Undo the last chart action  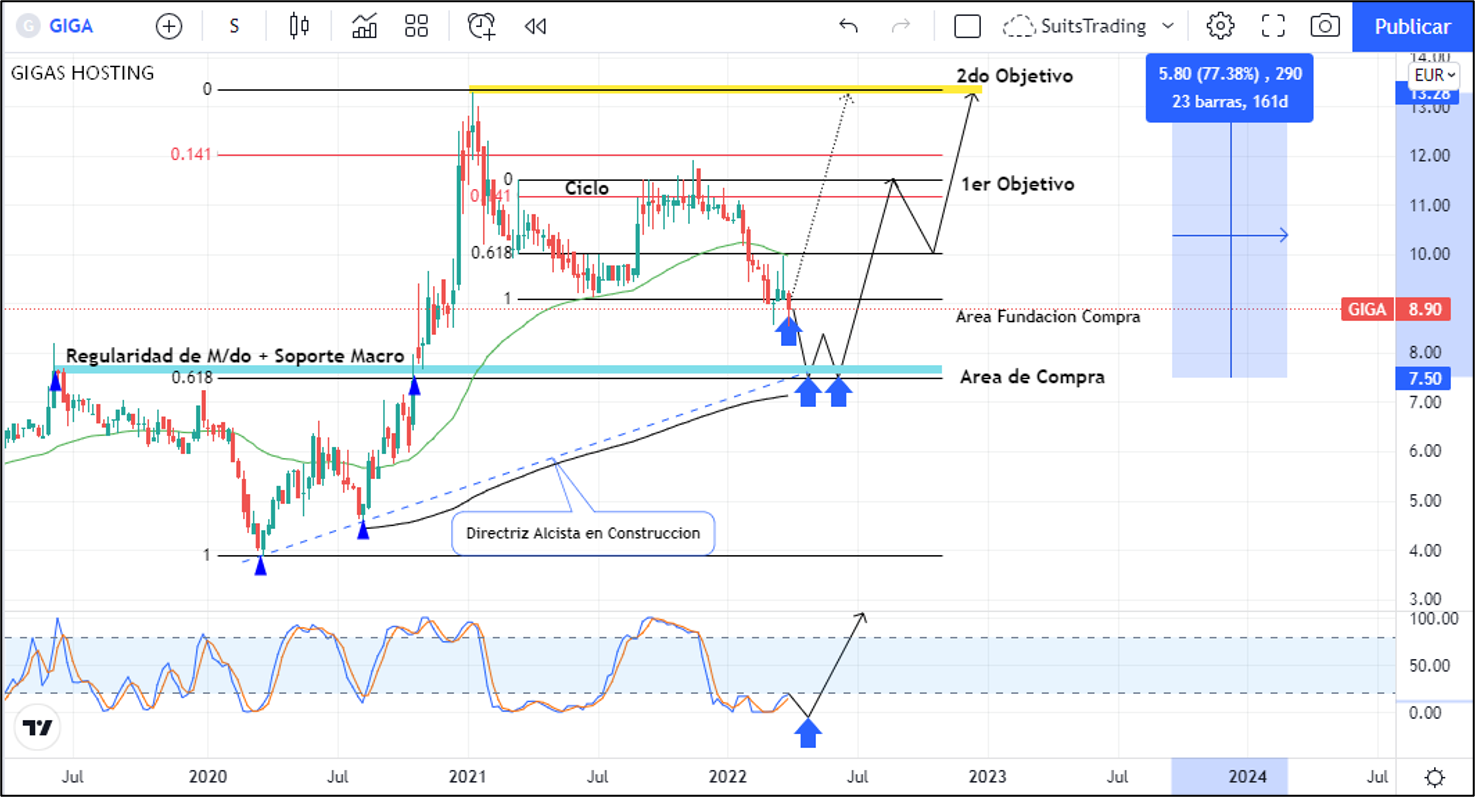click(848, 26)
